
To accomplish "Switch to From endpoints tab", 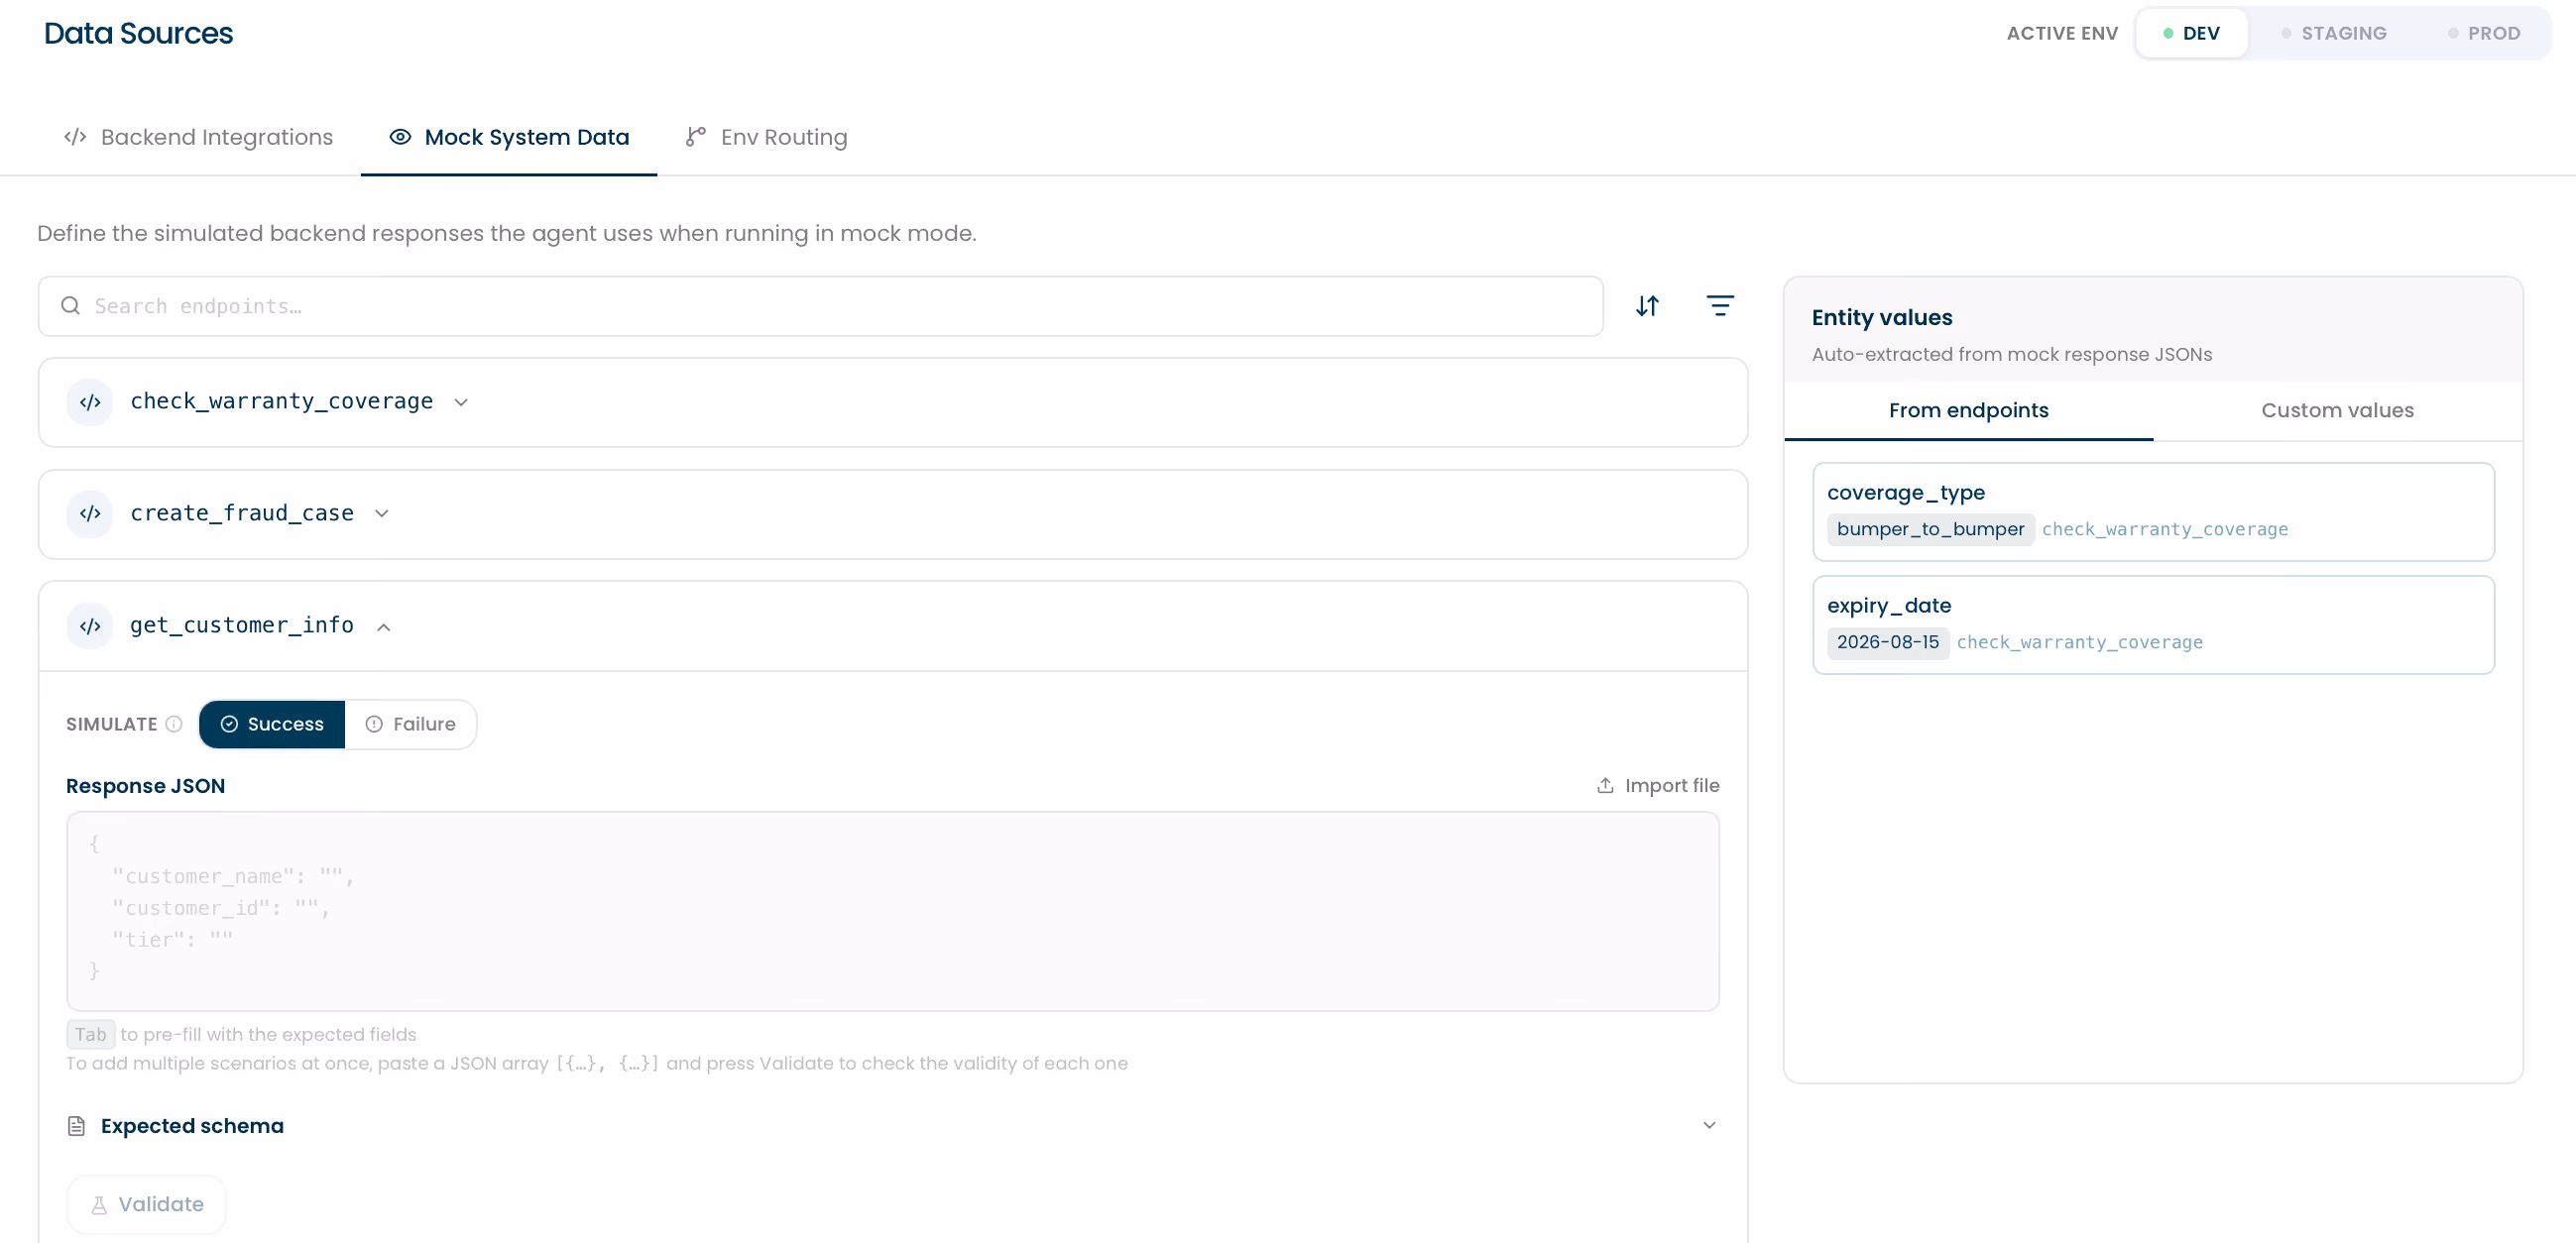I will point(1968,410).
